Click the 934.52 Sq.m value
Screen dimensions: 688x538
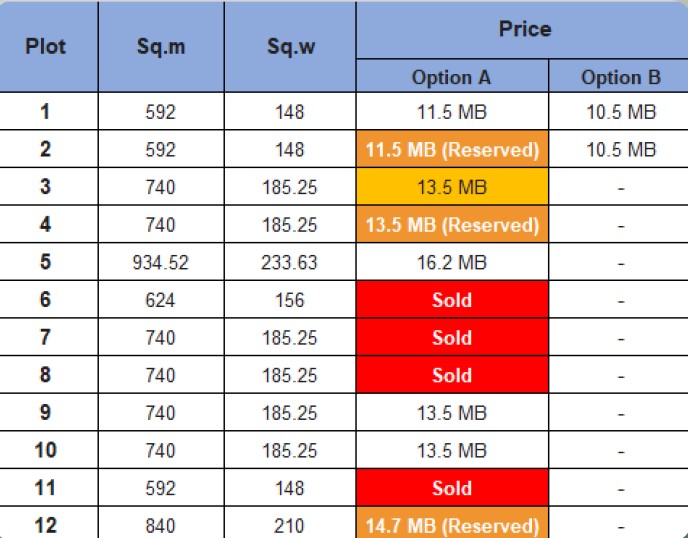[x=161, y=262]
